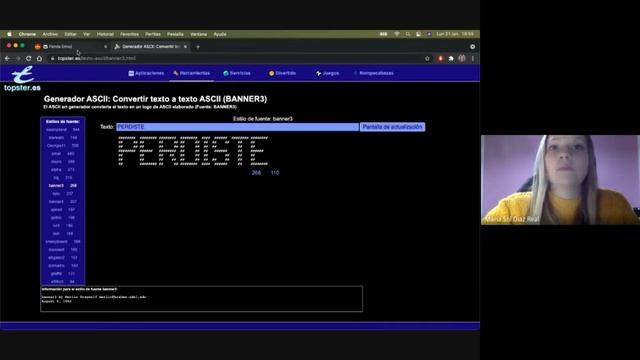This screenshot has width=640, height=360.
Task: Select the doom font style
Action: (x=62, y=162)
